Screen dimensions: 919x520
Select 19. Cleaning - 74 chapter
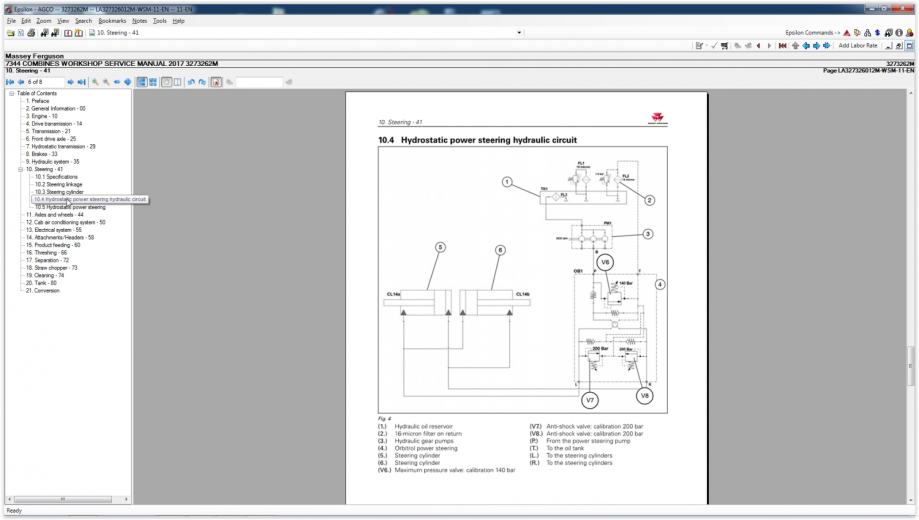45,276
